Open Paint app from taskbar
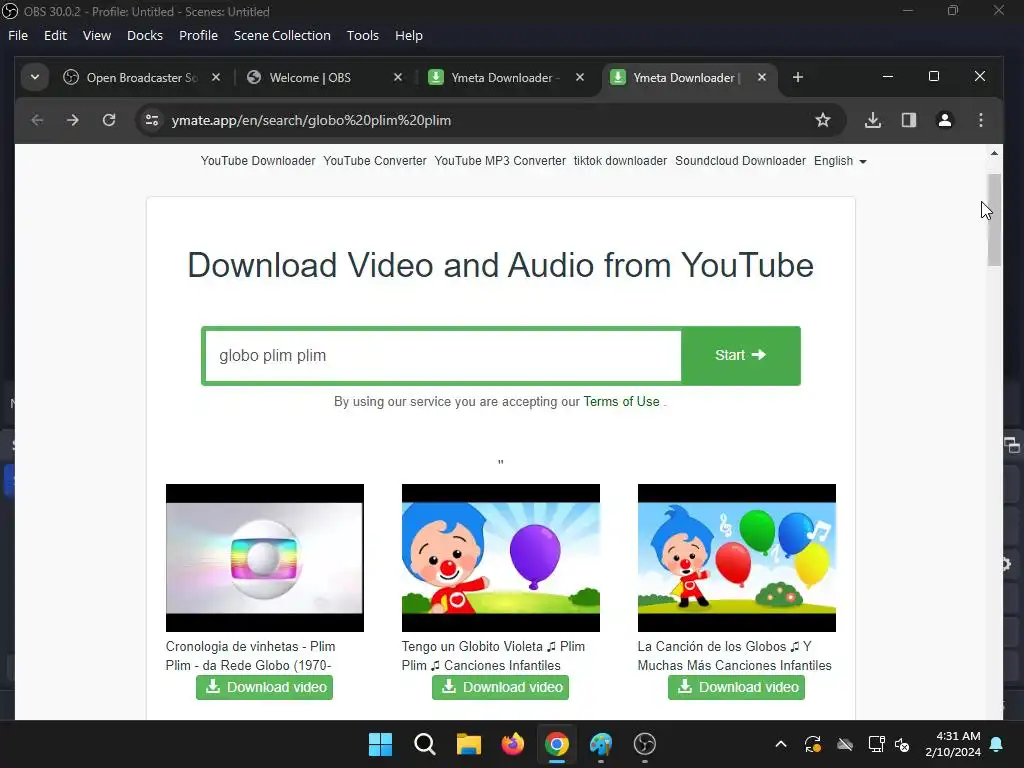The width and height of the screenshot is (1024, 768). [601, 744]
